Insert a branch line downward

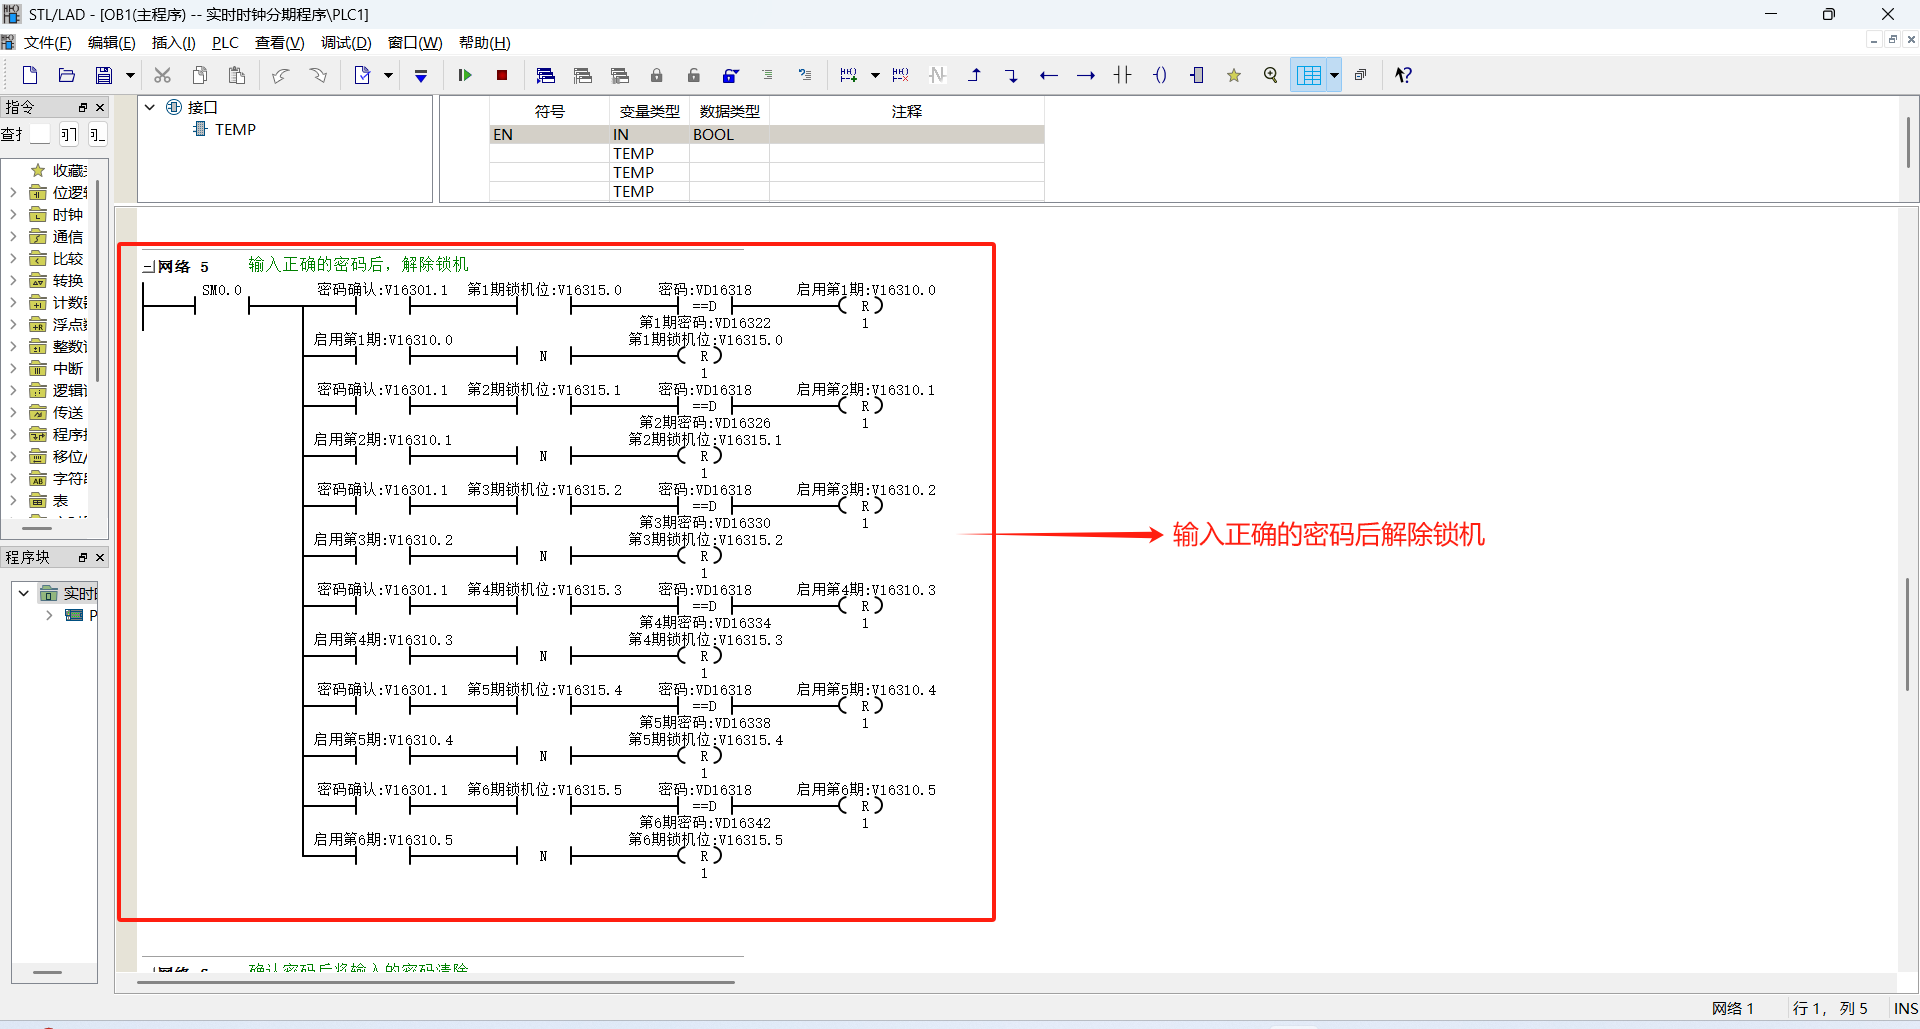point(1012,75)
